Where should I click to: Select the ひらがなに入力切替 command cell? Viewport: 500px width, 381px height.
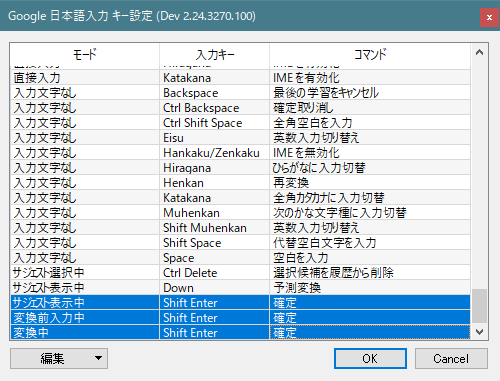[370, 168]
